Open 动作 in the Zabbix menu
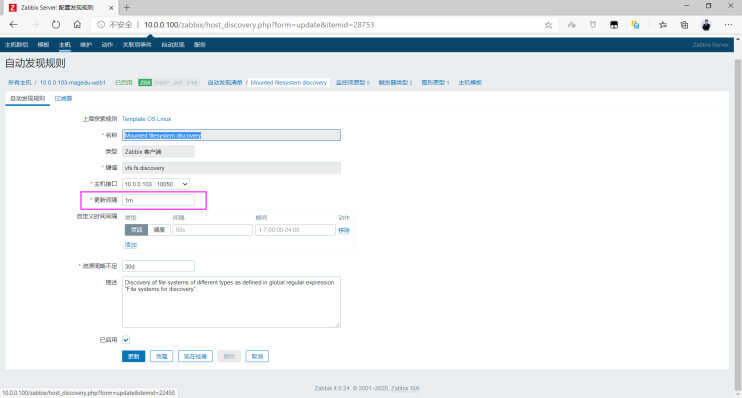Image resolution: width=742 pixels, height=398 pixels. tap(107, 44)
